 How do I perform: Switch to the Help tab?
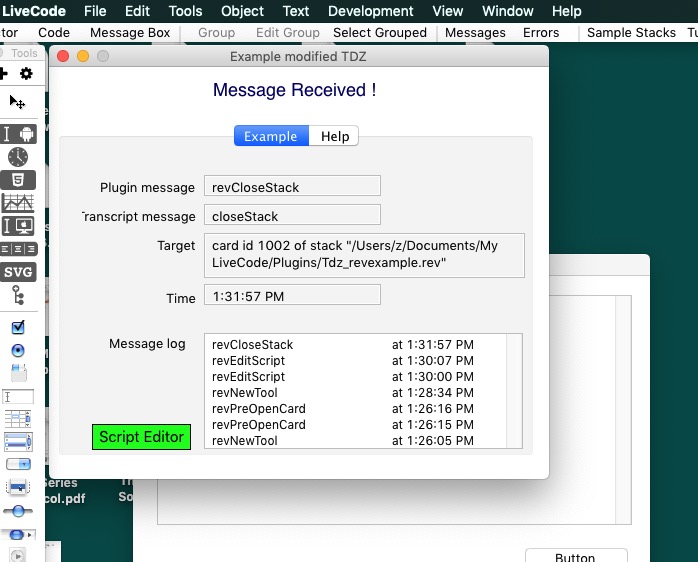pos(335,136)
